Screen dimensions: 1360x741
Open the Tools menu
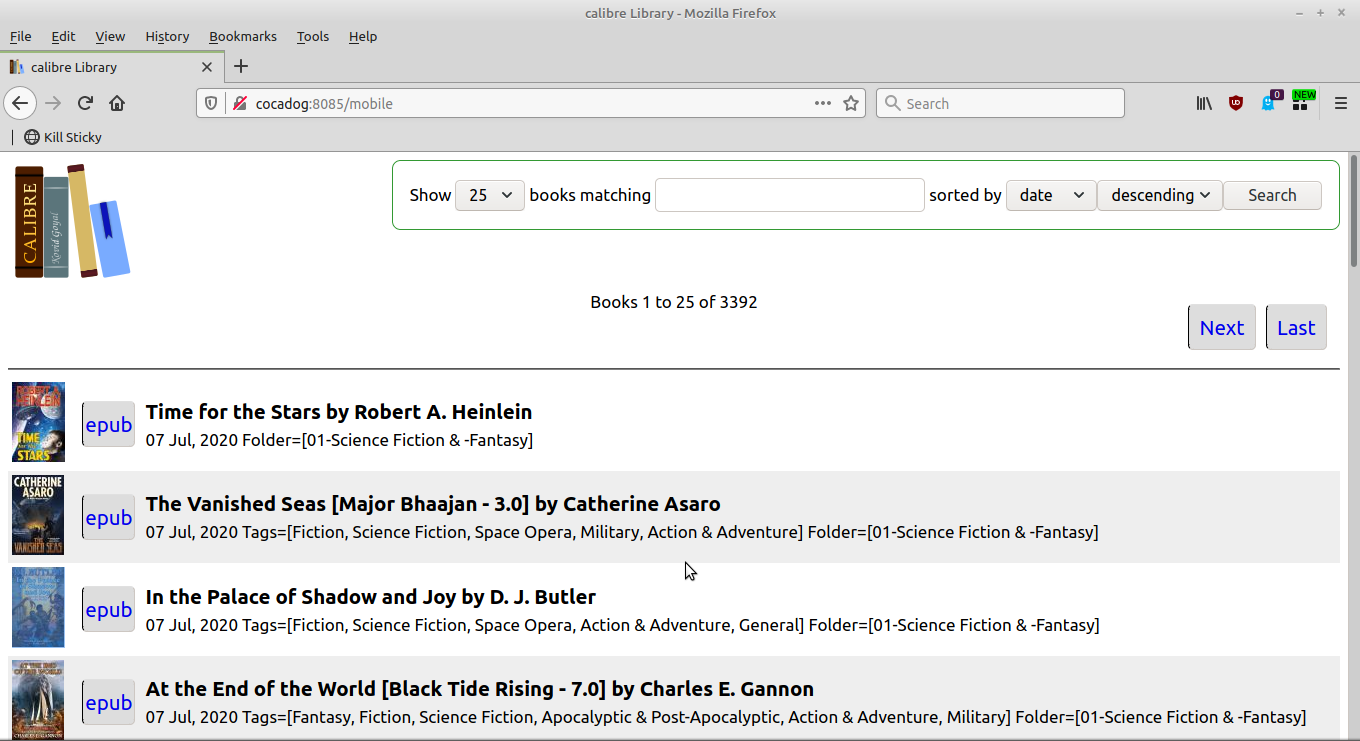click(313, 36)
